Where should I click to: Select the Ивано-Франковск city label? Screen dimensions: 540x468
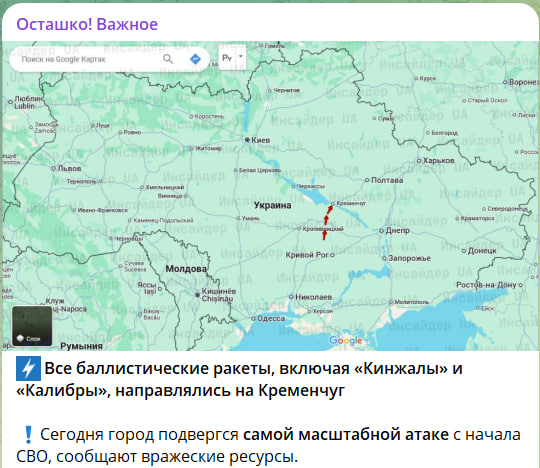point(103,210)
